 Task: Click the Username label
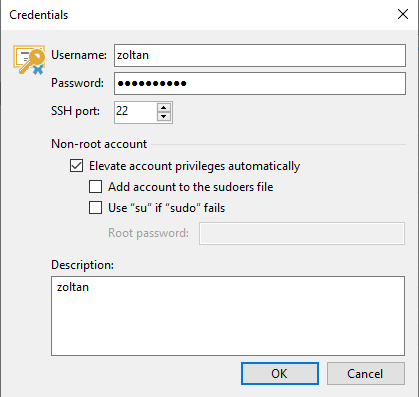[79, 55]
